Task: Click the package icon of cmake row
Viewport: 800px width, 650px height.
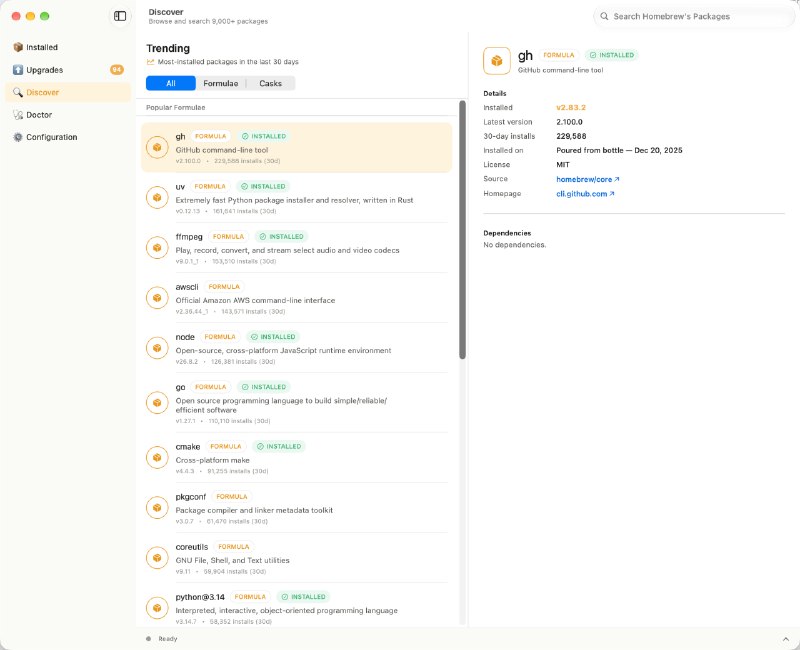Action: pyautogui.click(x=157, y=458)
